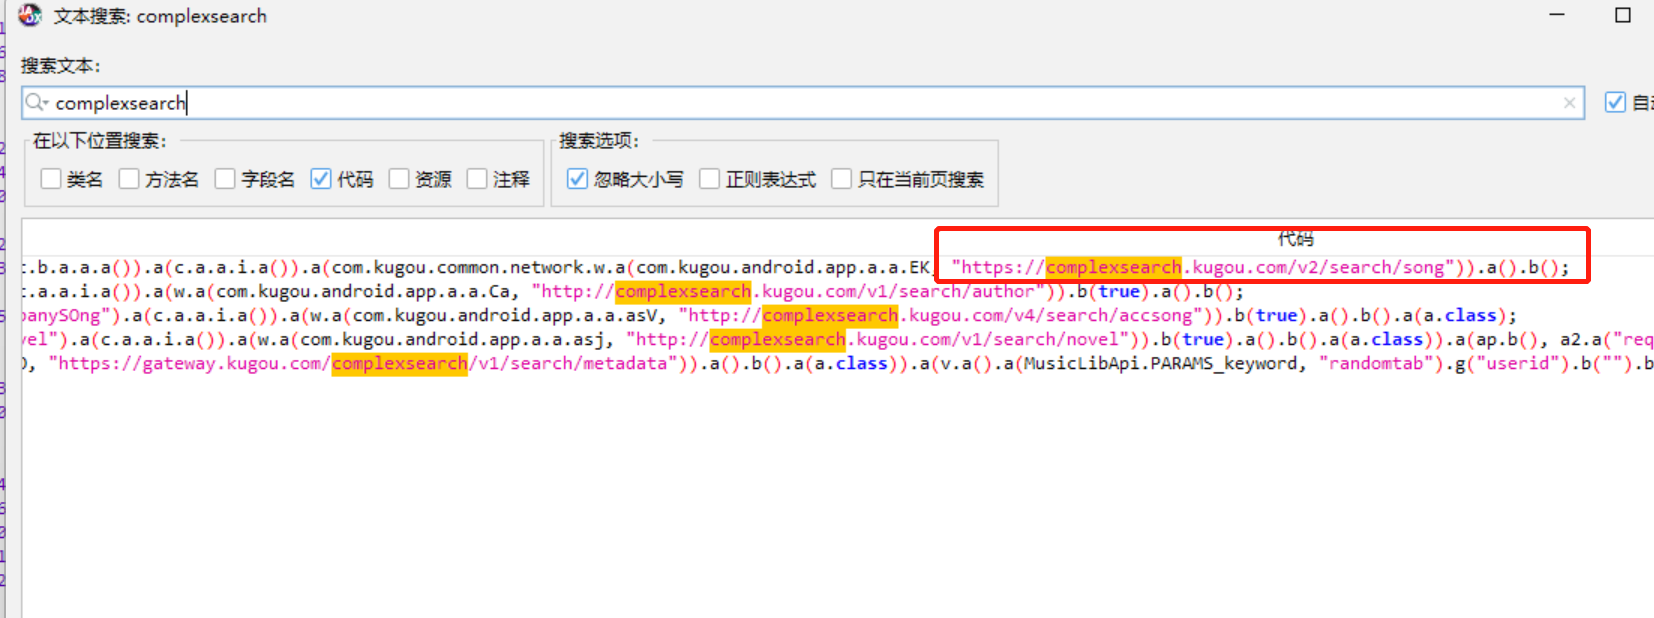Minimize the 文本搜索 window
This screenshot has height=618, width=1654.
click(1557, 15)
